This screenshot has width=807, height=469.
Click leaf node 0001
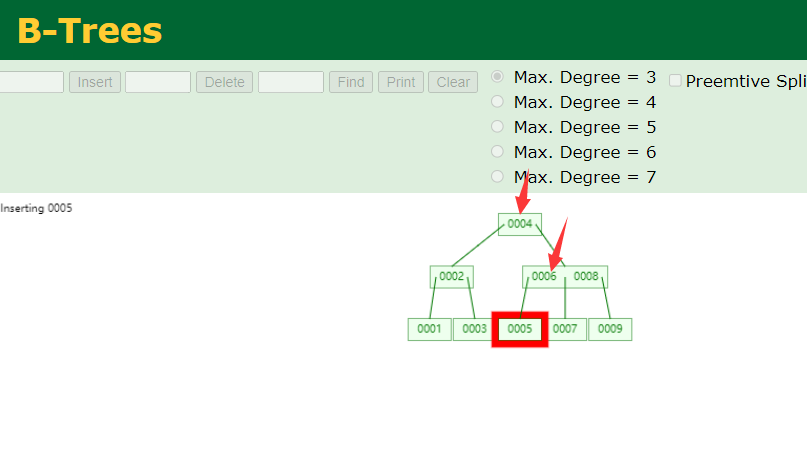(x=429, y=329)
